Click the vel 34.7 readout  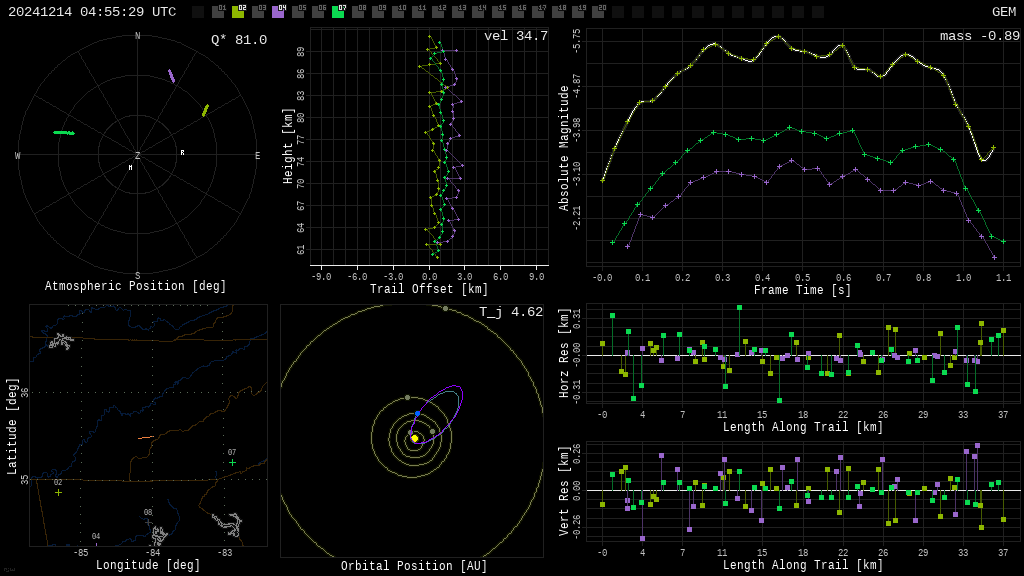(515, 36)
